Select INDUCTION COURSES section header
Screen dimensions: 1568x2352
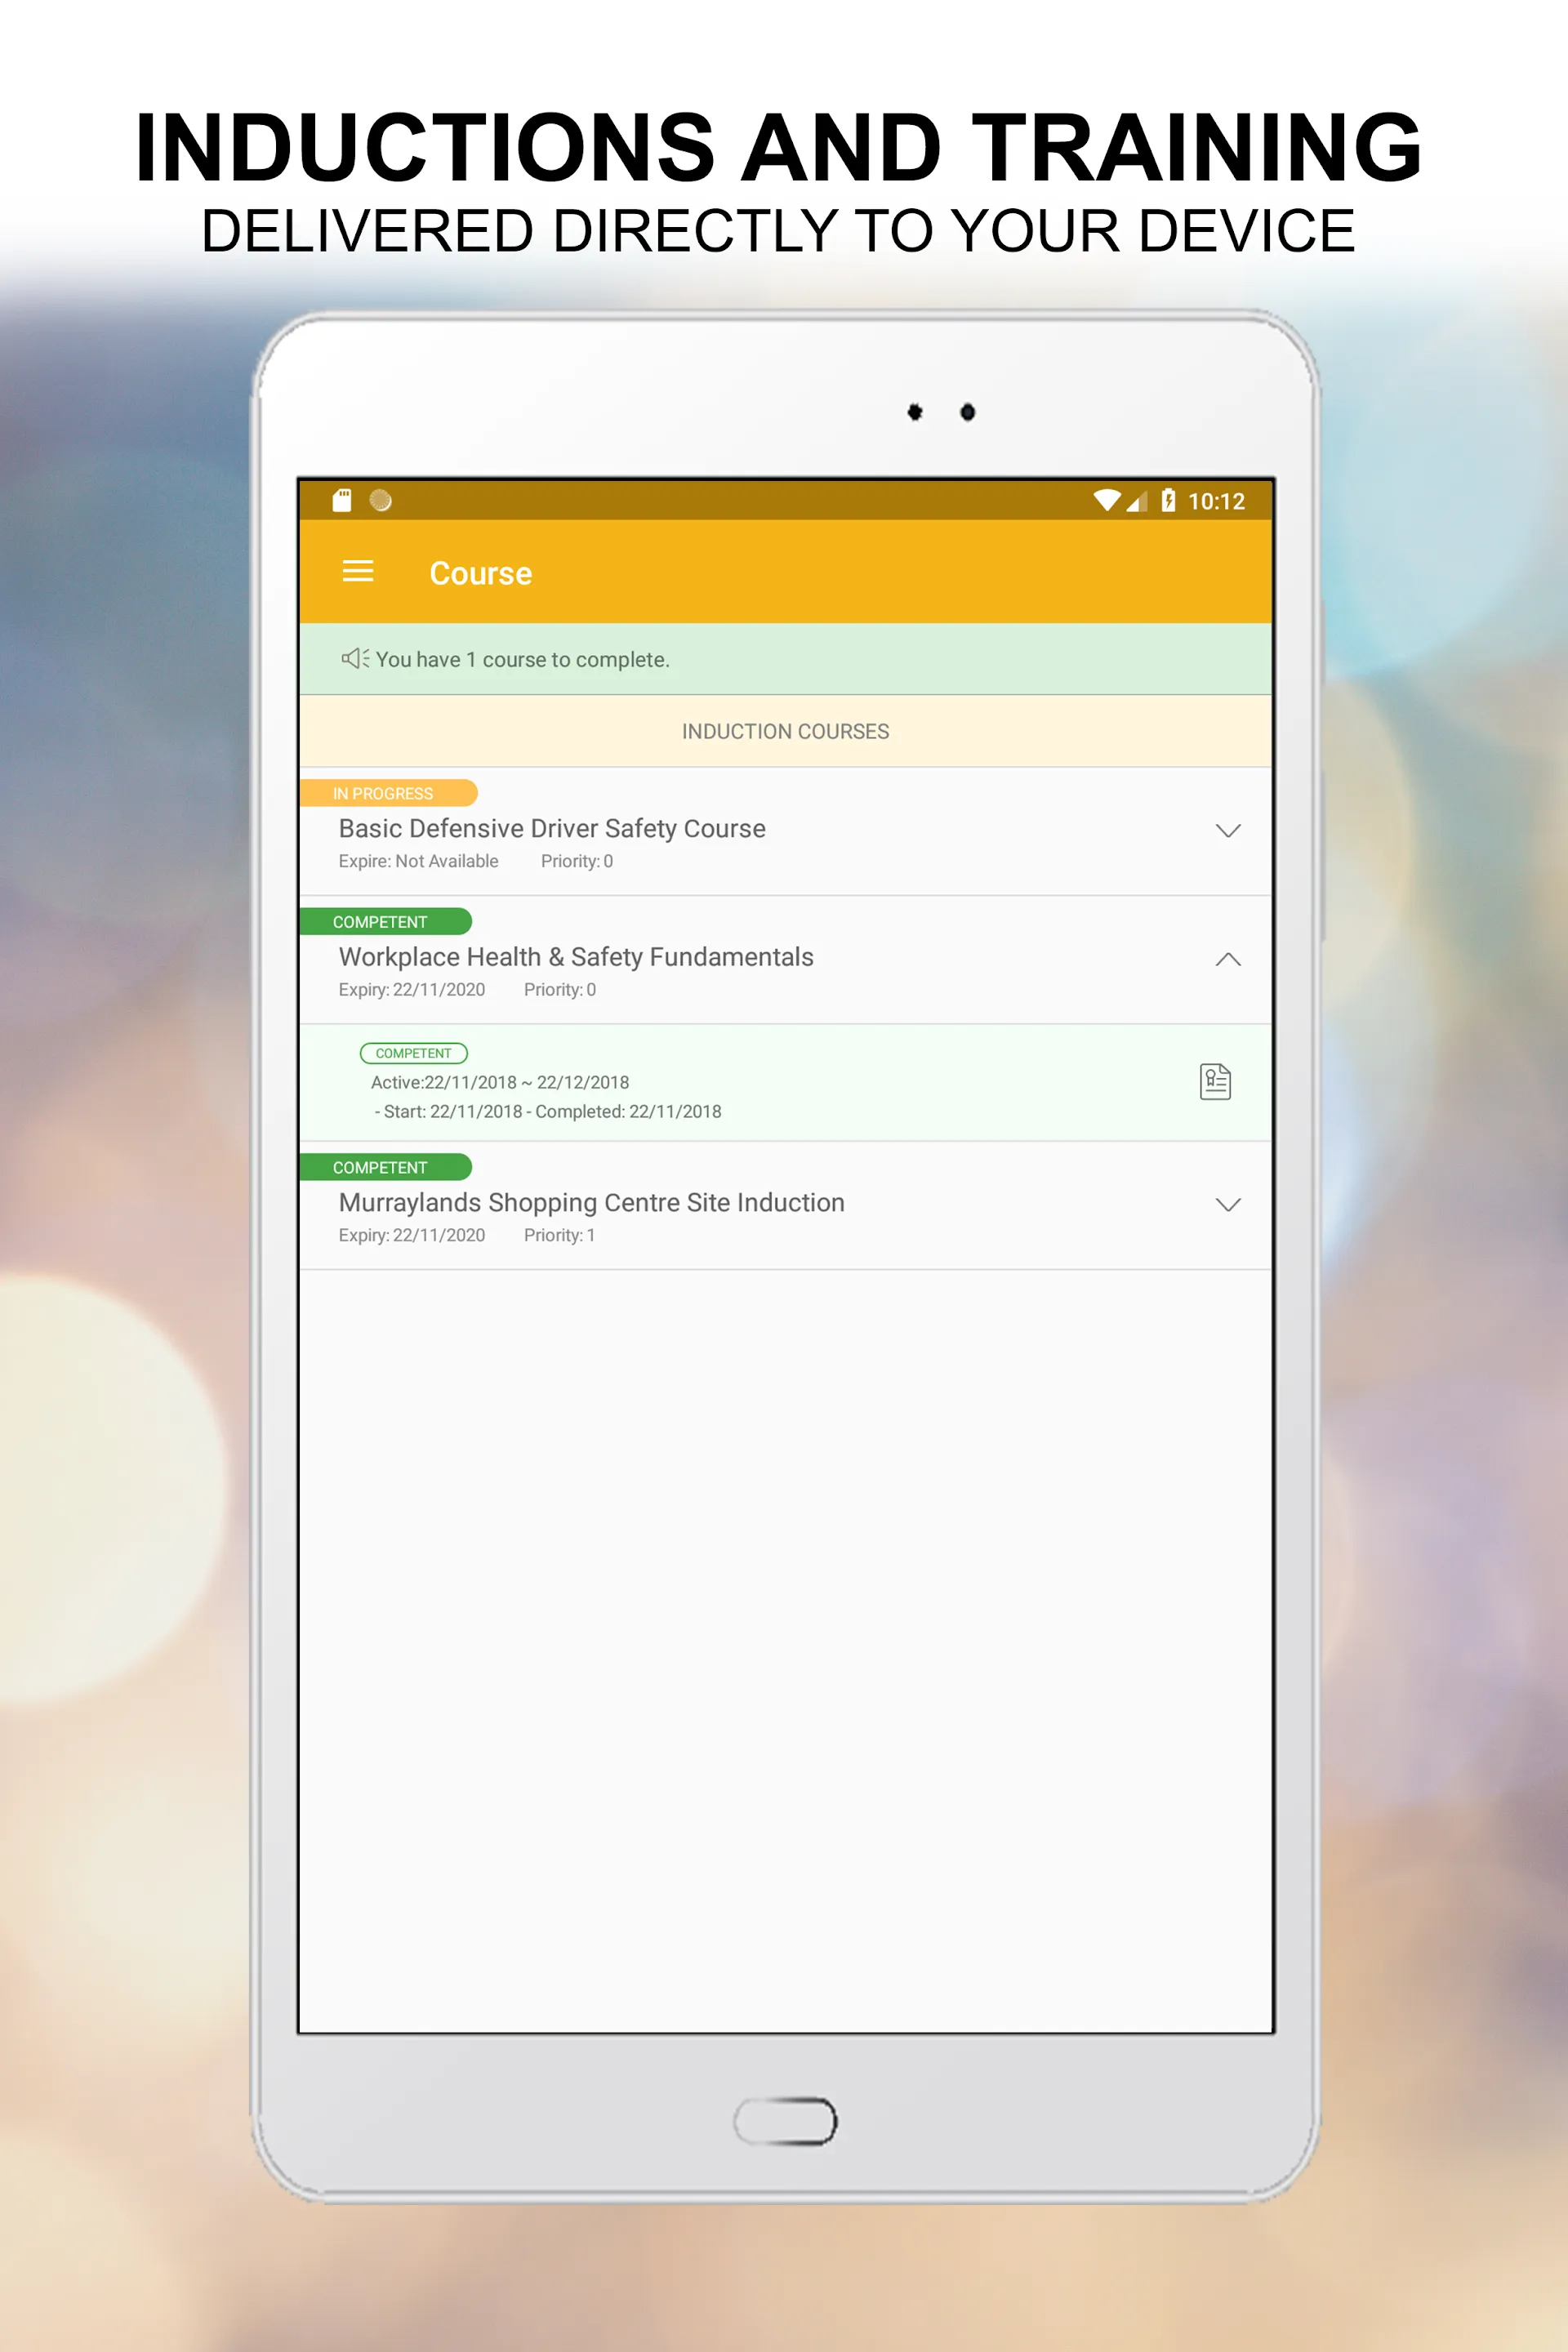784,732
